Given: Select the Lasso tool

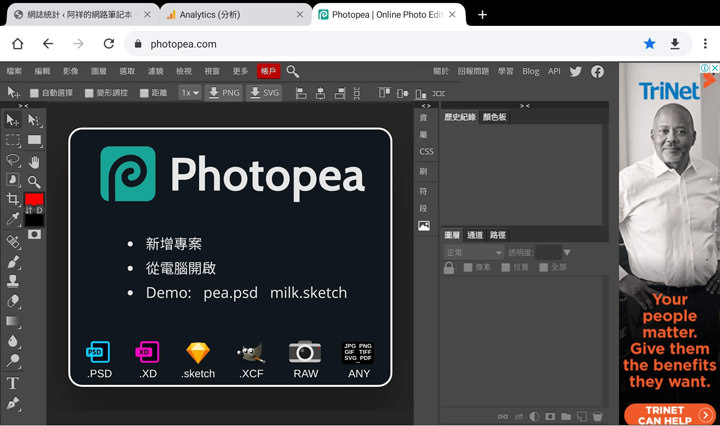Looking at the screenshot, I should point(12,160).
